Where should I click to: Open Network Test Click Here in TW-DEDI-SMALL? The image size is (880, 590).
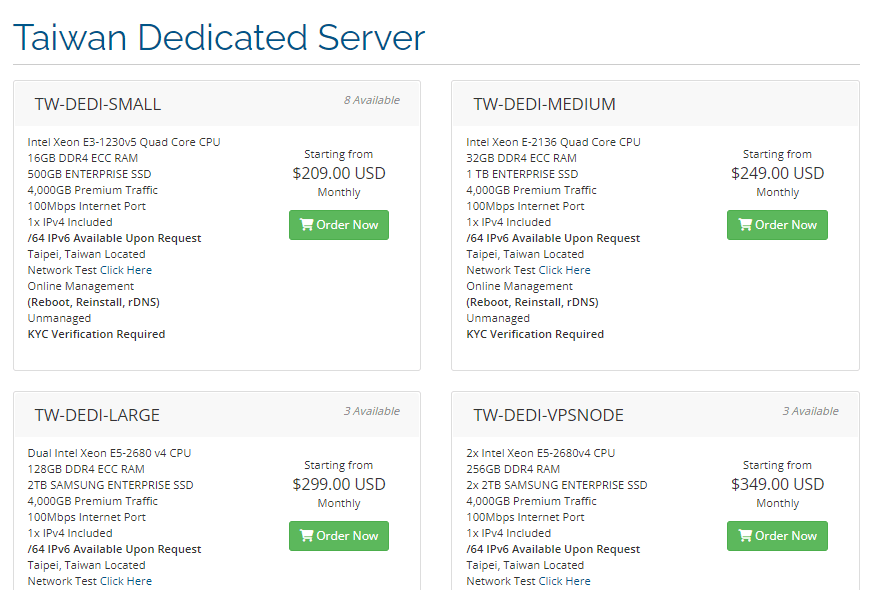point(126,270)
